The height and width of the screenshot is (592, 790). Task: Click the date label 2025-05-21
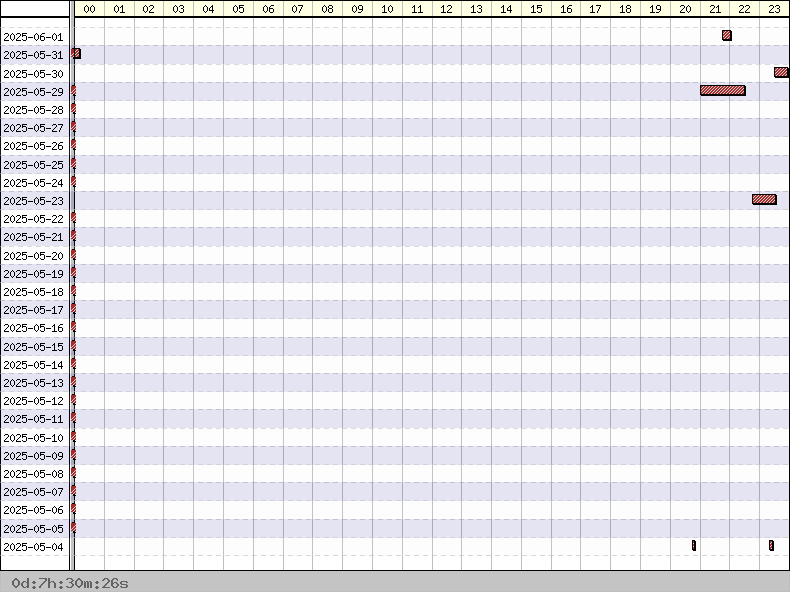33,238
